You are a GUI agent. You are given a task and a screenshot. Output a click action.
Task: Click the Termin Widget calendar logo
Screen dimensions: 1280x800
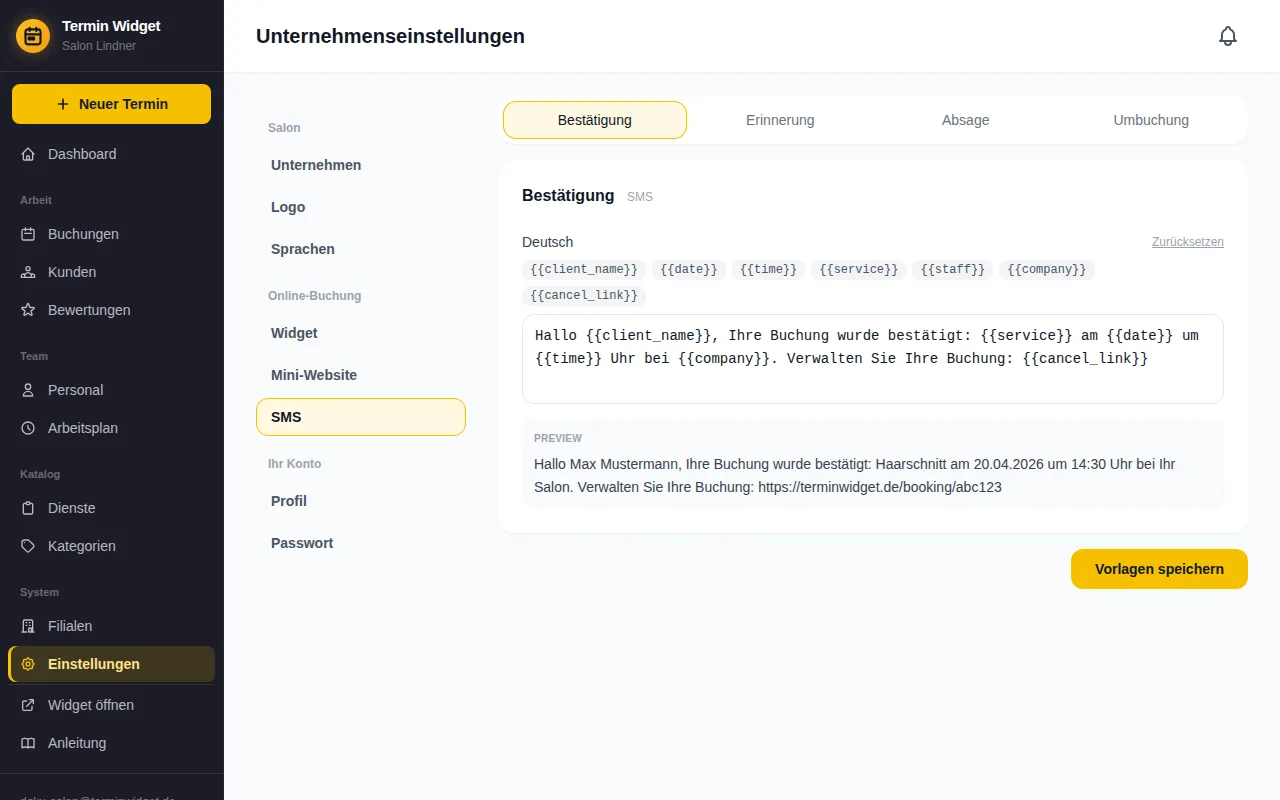pos(33,36)
